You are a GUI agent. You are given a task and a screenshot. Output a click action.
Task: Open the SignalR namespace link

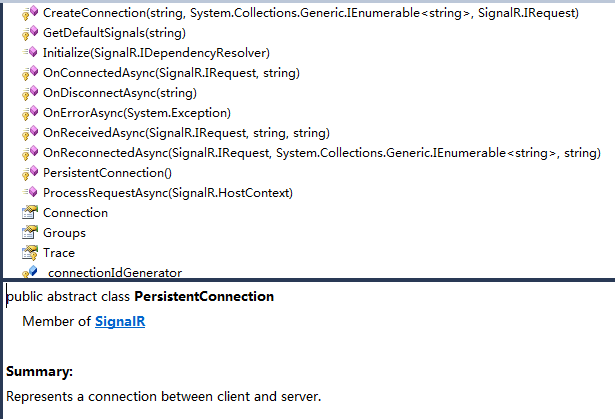point(120,321)
